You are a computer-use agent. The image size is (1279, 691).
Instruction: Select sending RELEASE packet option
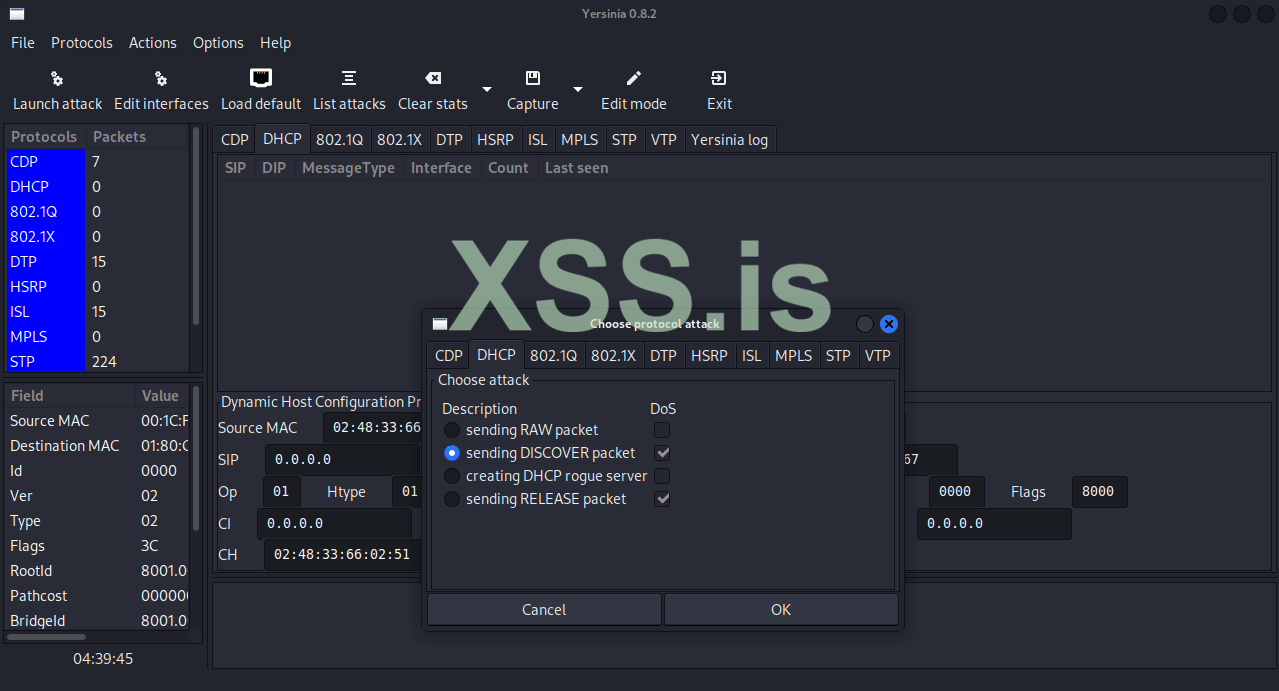pos(535,499)
